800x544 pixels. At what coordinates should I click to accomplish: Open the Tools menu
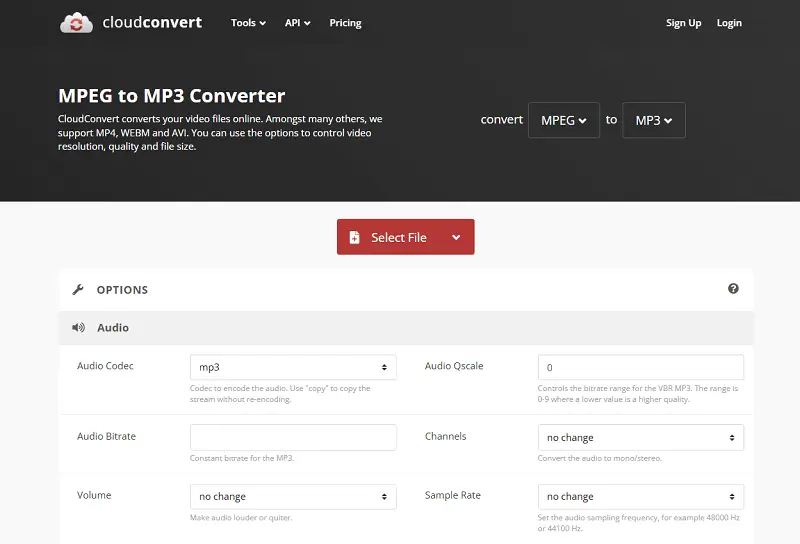pyautogui.click(x=248, y=23)
